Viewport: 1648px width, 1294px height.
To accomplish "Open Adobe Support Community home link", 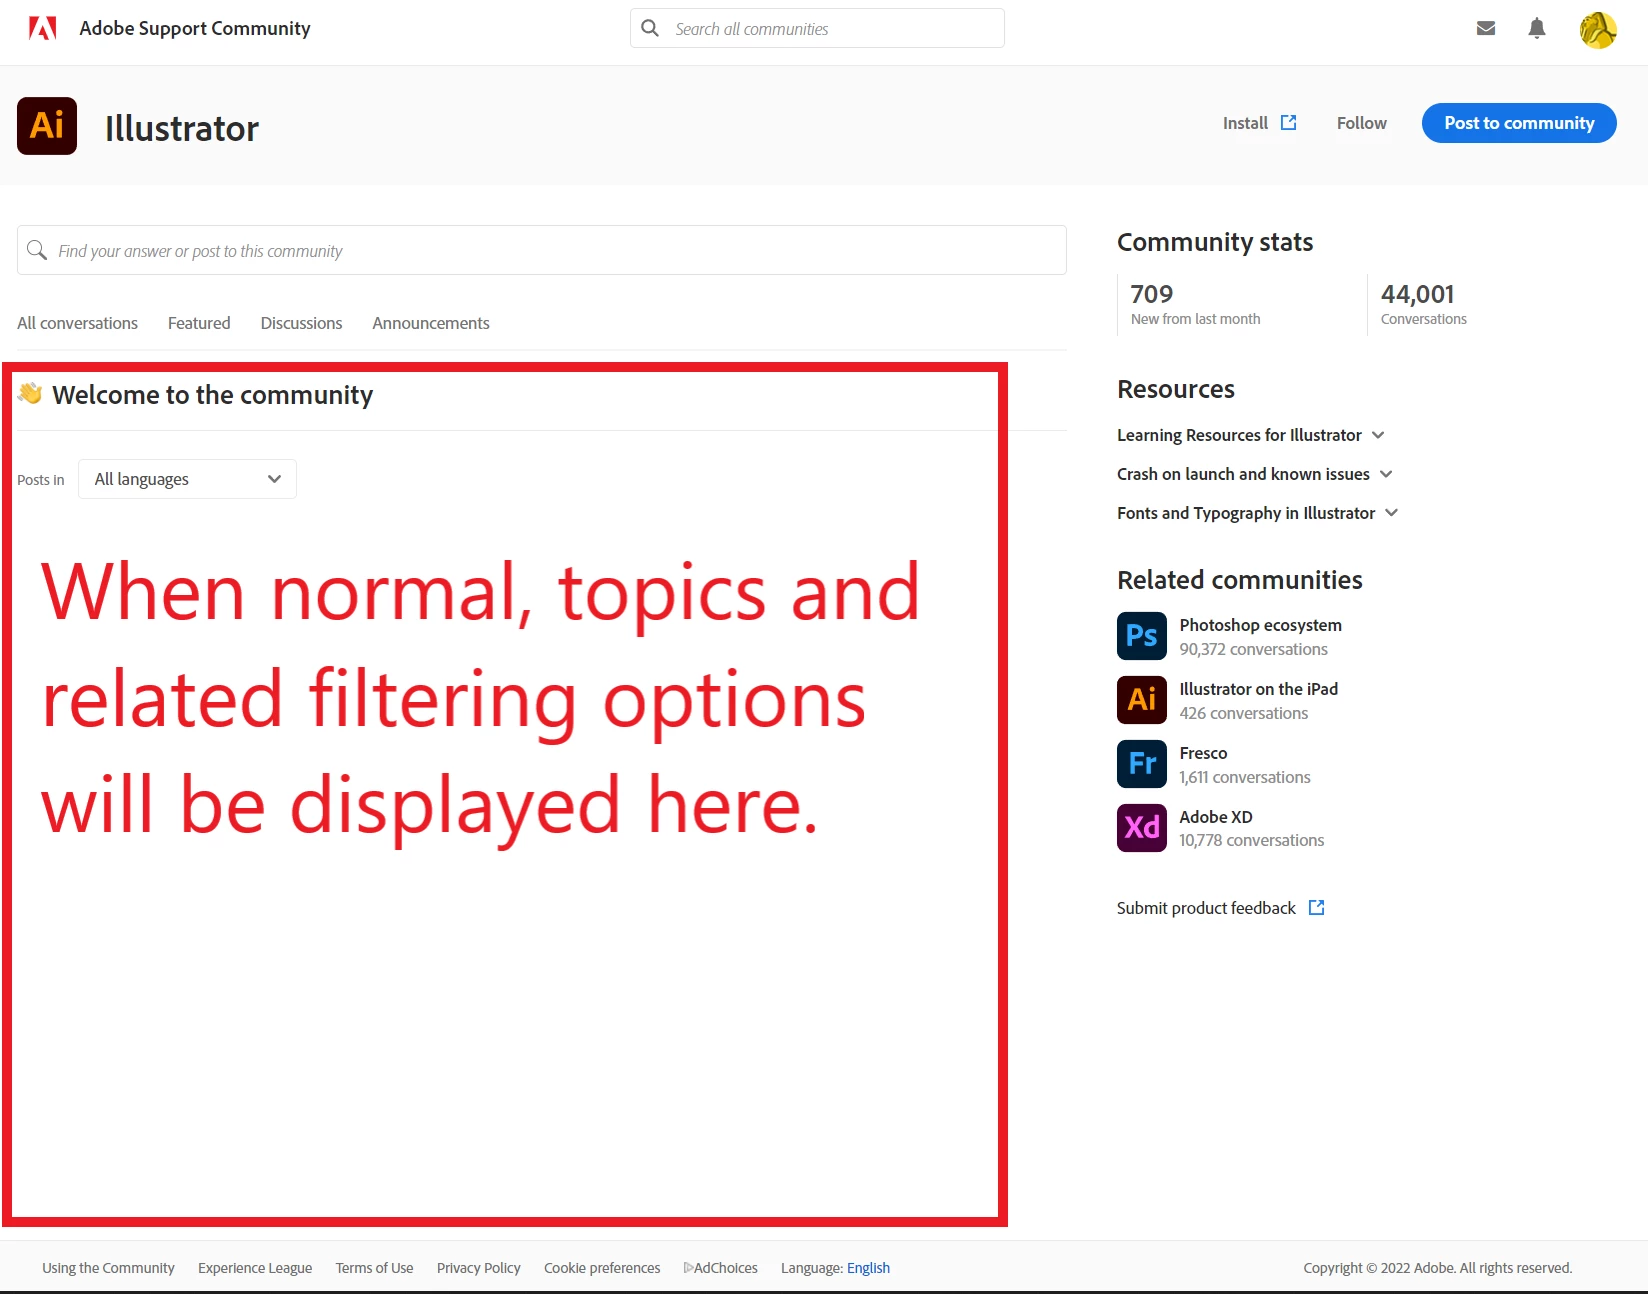I will [x=195, y=28].
